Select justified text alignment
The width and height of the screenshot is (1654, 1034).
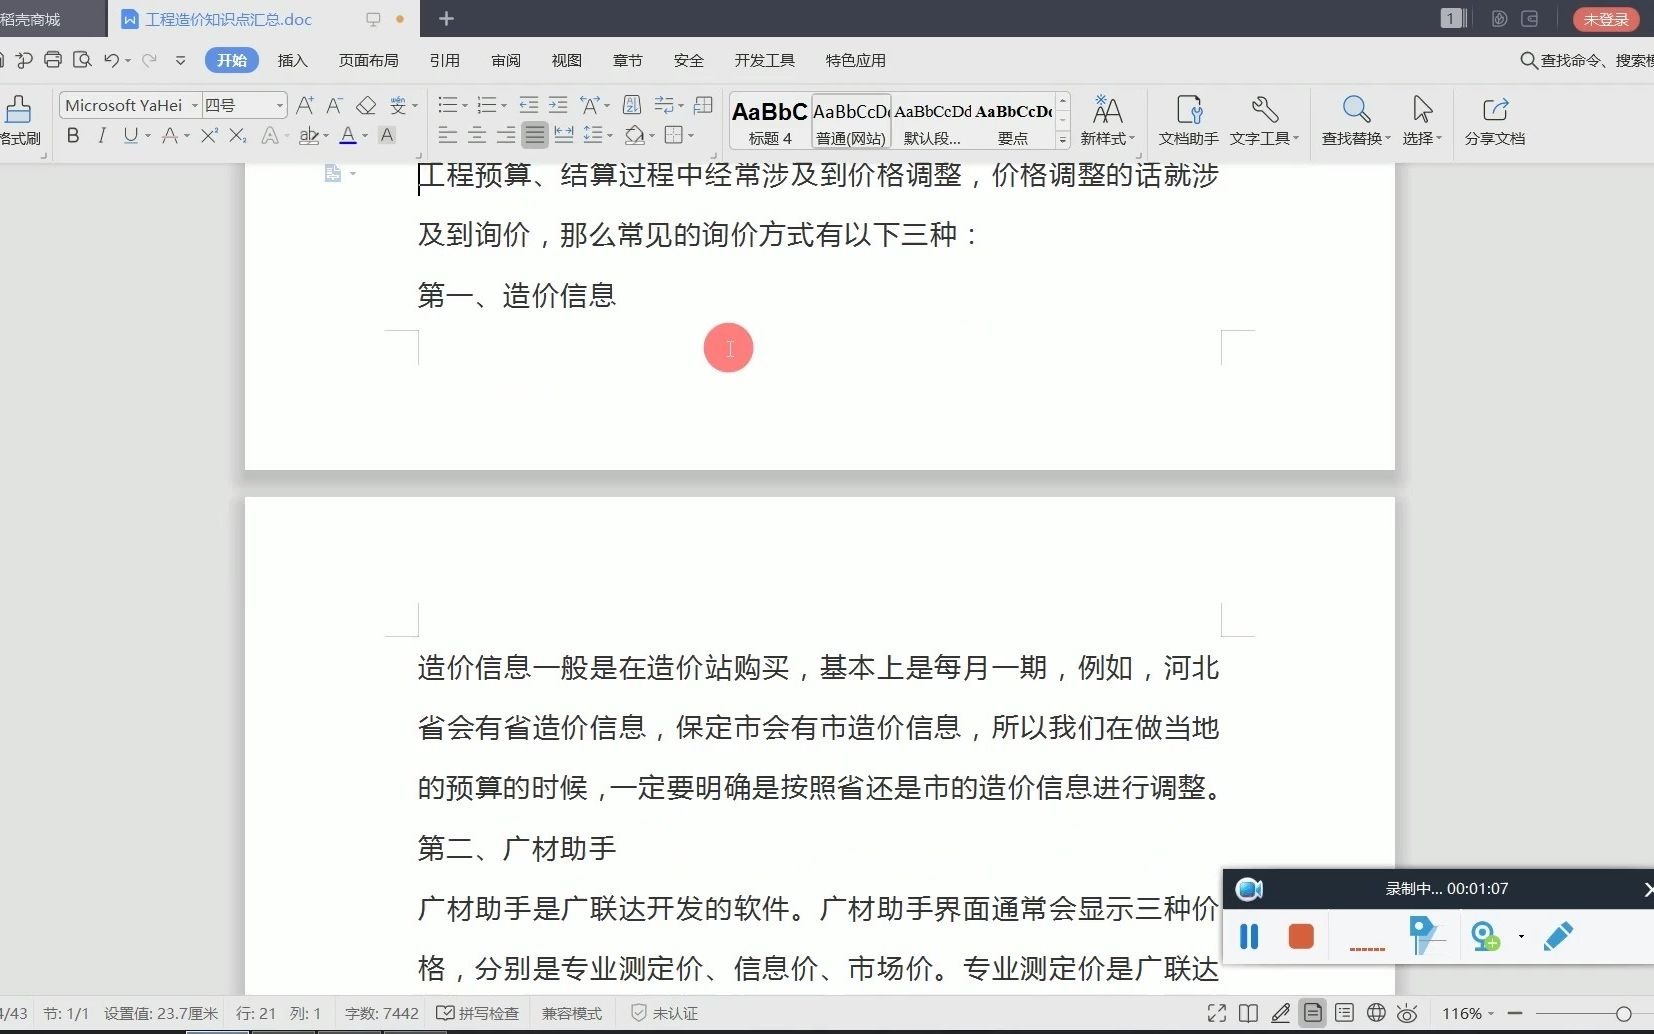click(535, 135)
